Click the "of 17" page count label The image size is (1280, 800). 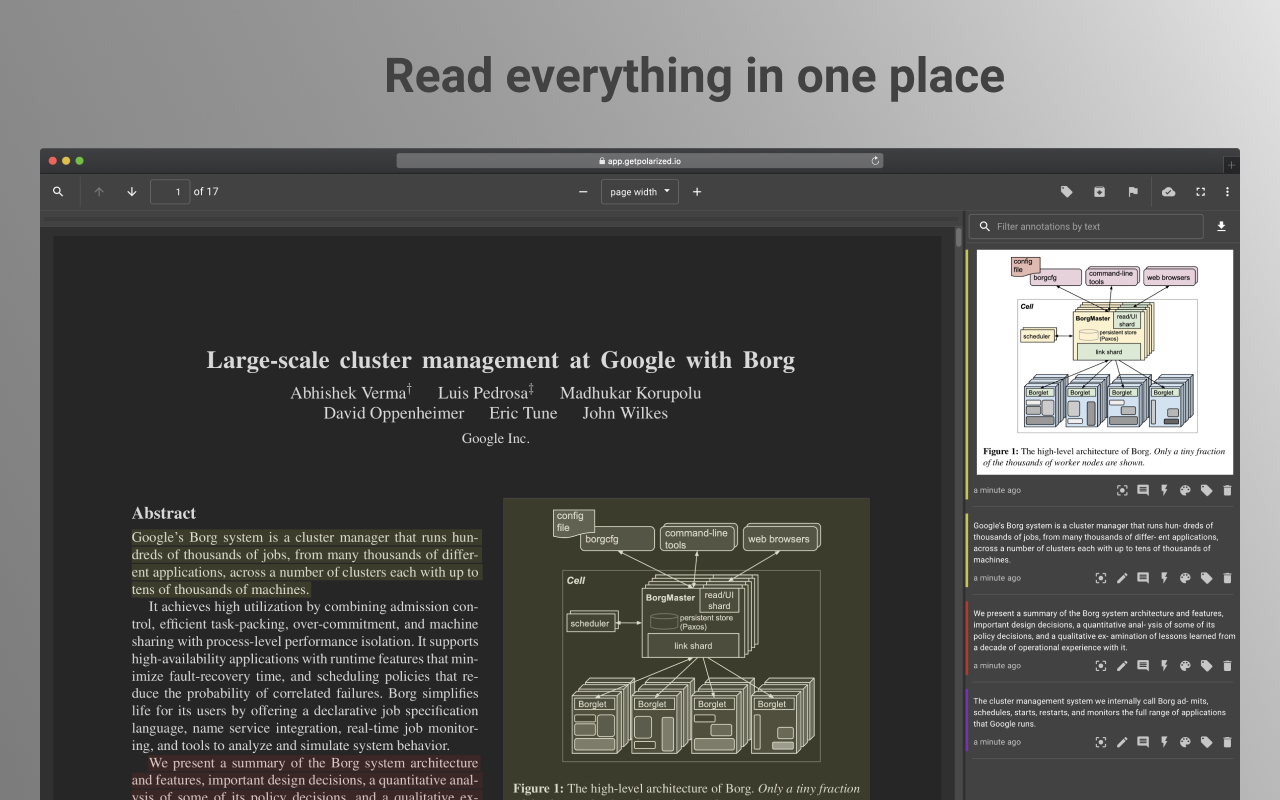pyautogui.click(x=206, y=192)
